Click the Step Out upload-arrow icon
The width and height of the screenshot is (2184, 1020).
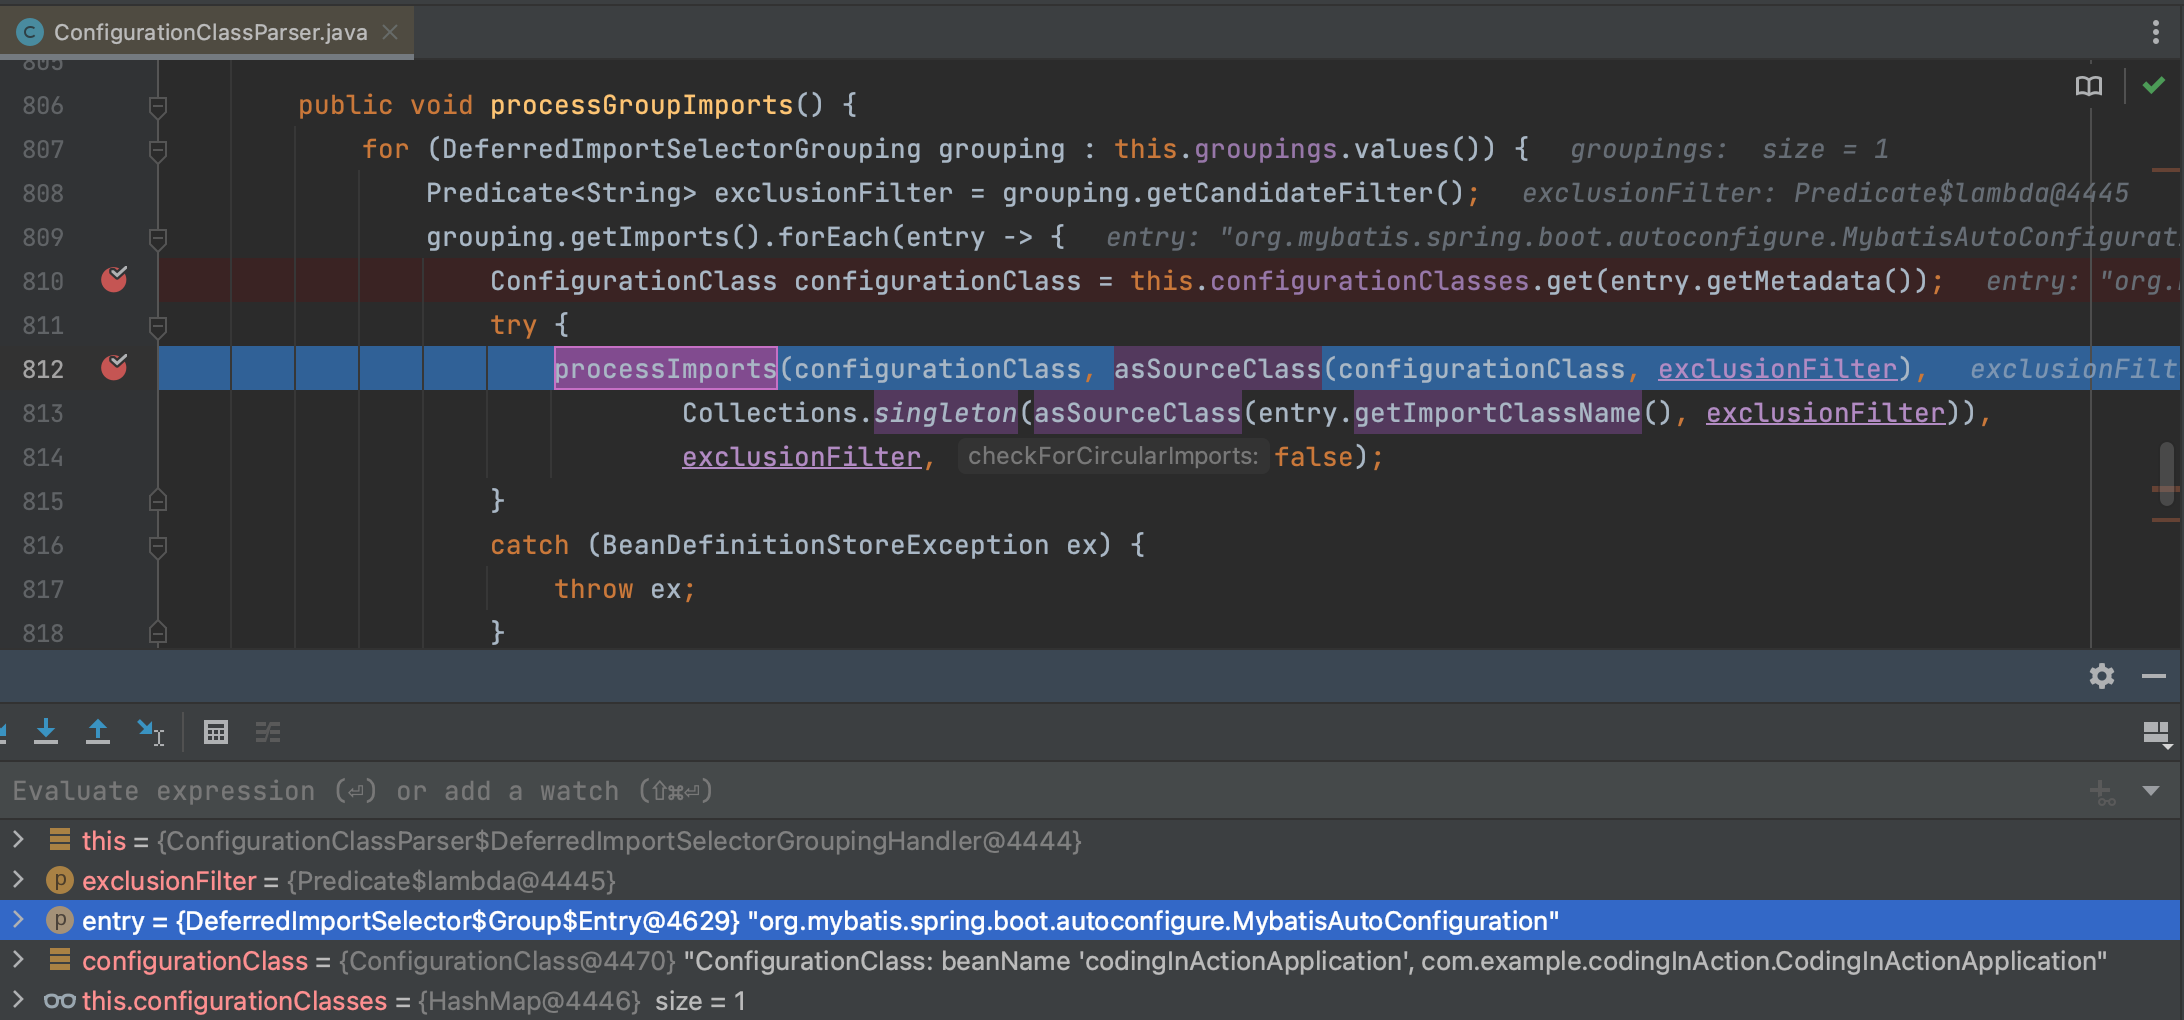pos(98,732)
